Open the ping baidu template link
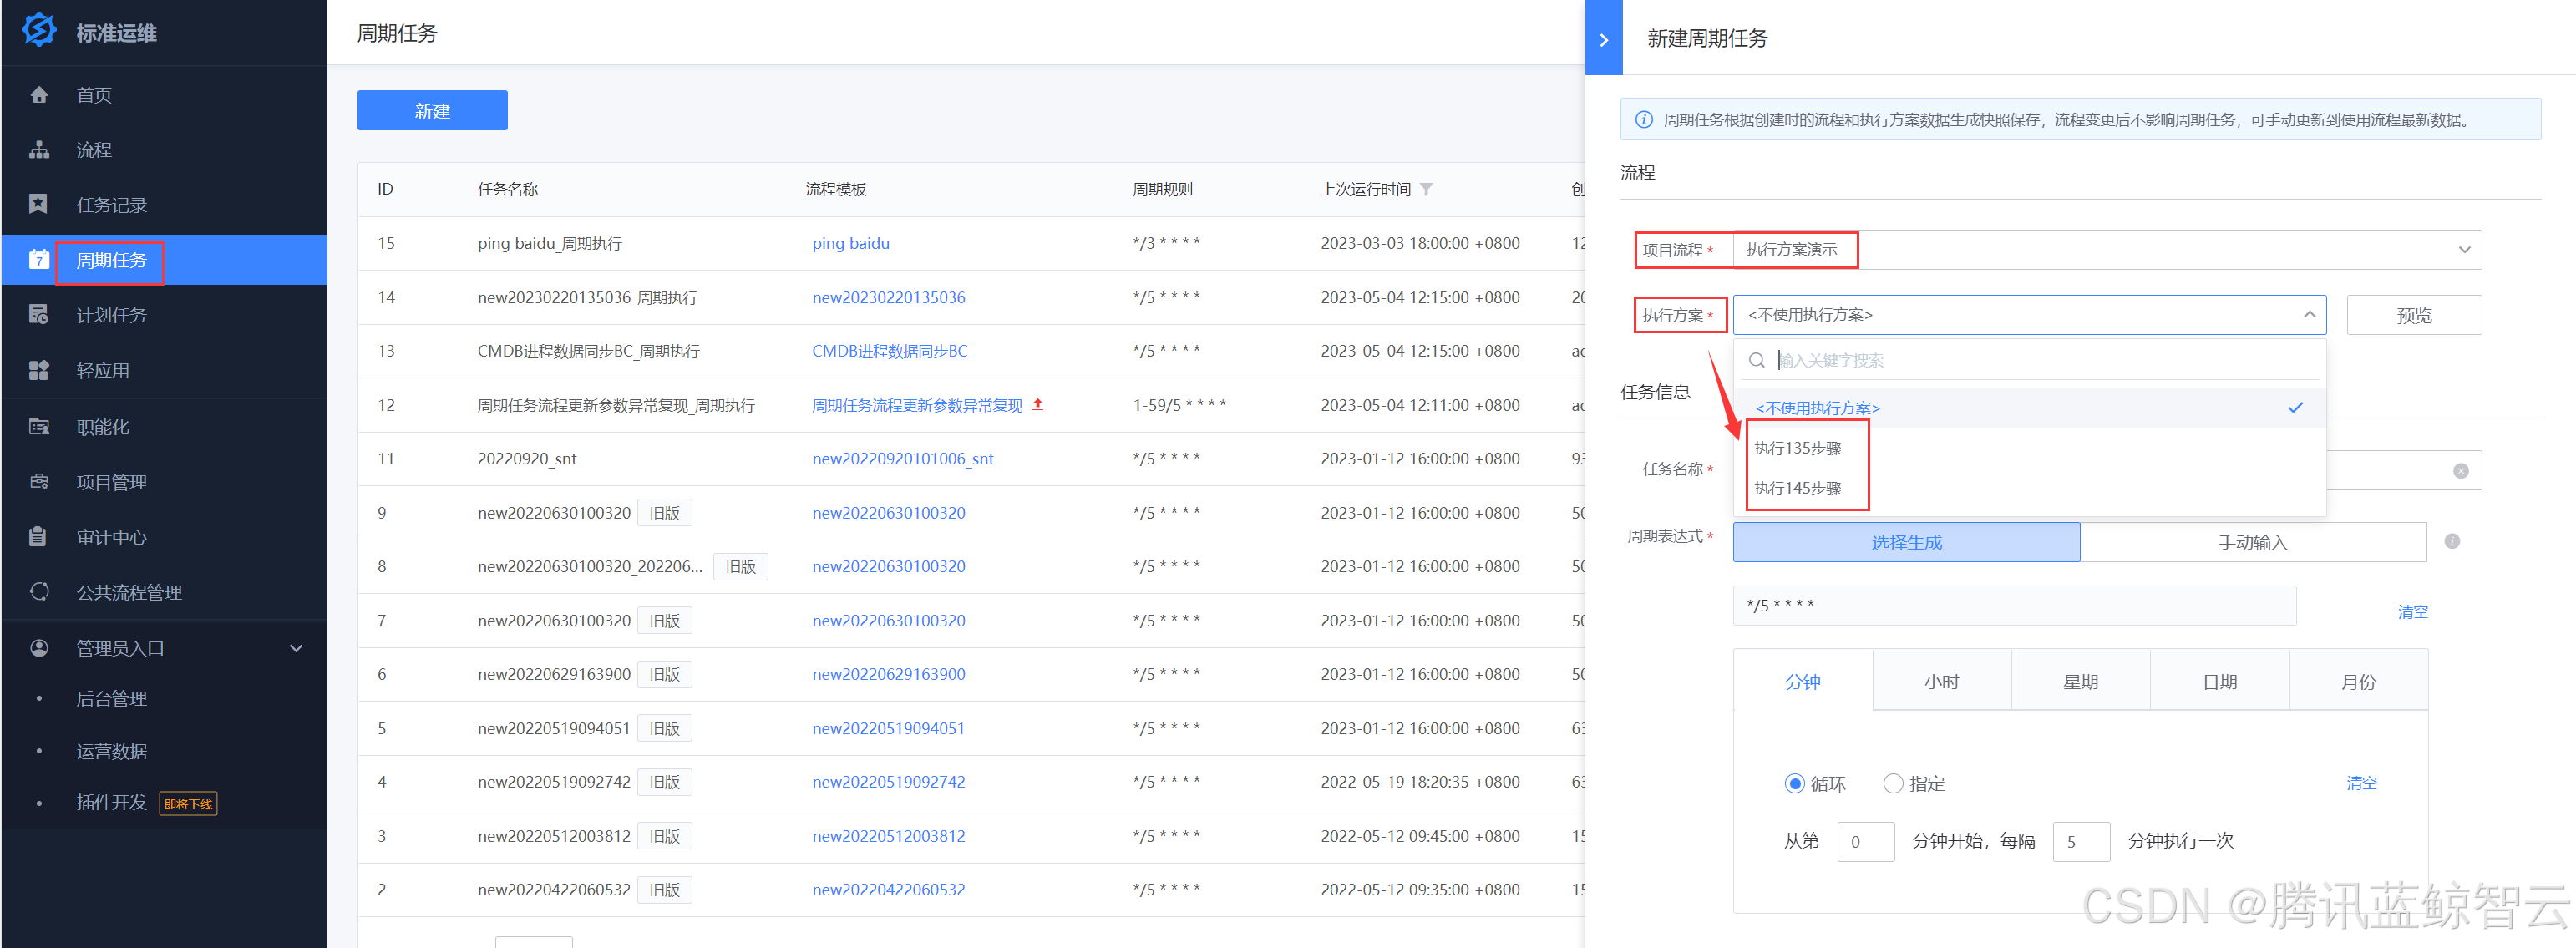The image size is (2576, 948). click(x=850, y=244)
